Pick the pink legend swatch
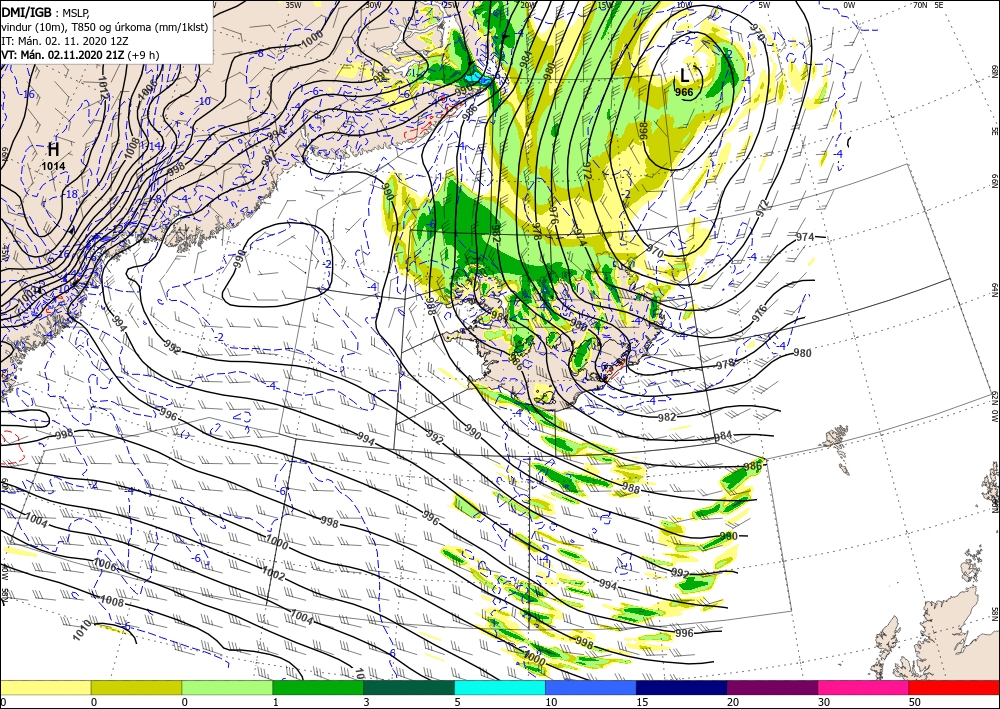The image size is (1000, 709). [x=864, y=687]
